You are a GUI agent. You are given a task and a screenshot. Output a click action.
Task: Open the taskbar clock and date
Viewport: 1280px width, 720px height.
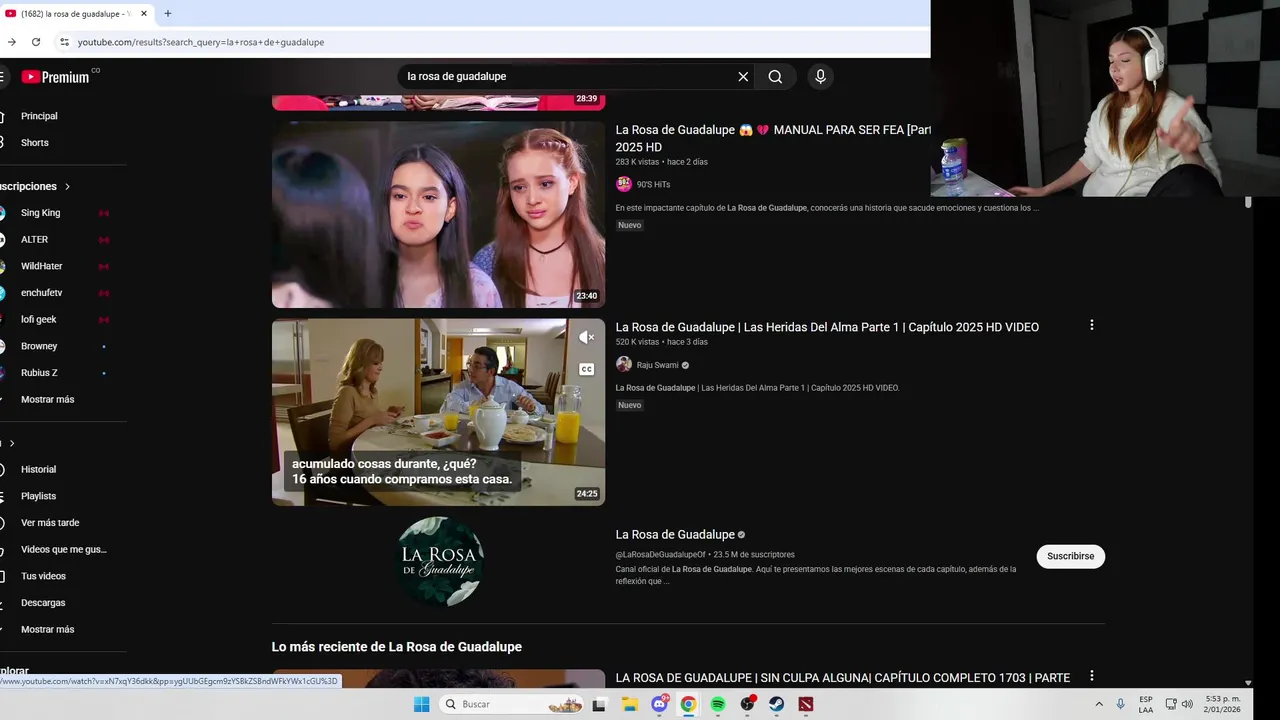(1223, 704)
